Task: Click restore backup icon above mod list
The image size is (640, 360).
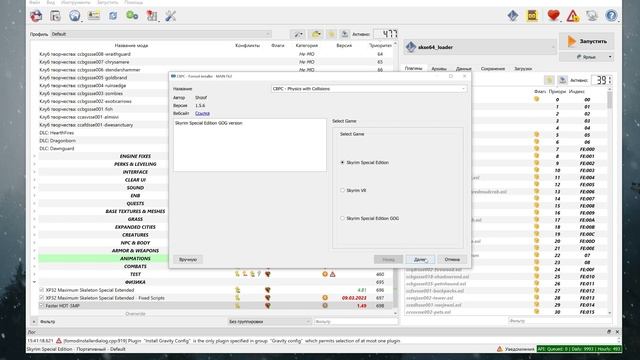Action: click(x=331, y=34)
